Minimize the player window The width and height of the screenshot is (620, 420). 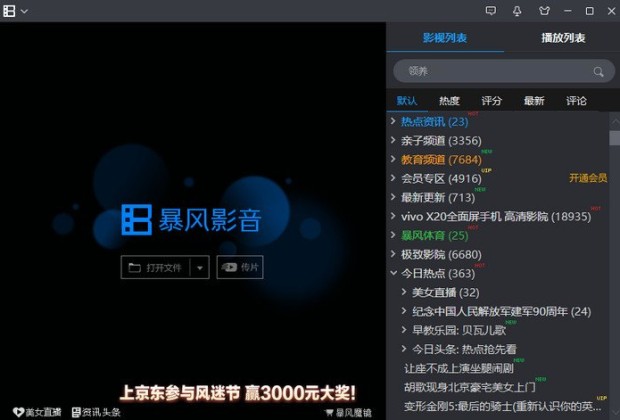pos(568,11)
